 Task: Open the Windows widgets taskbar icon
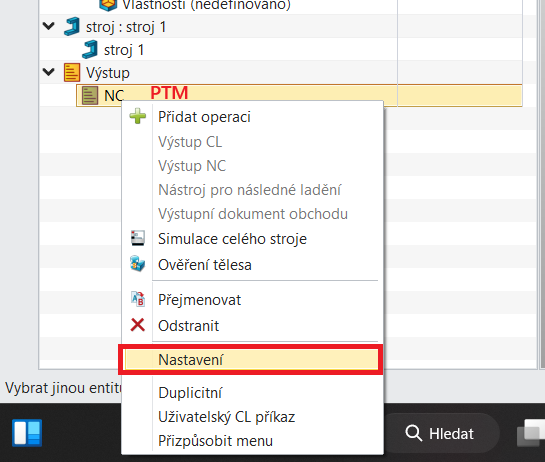point(27,433)
